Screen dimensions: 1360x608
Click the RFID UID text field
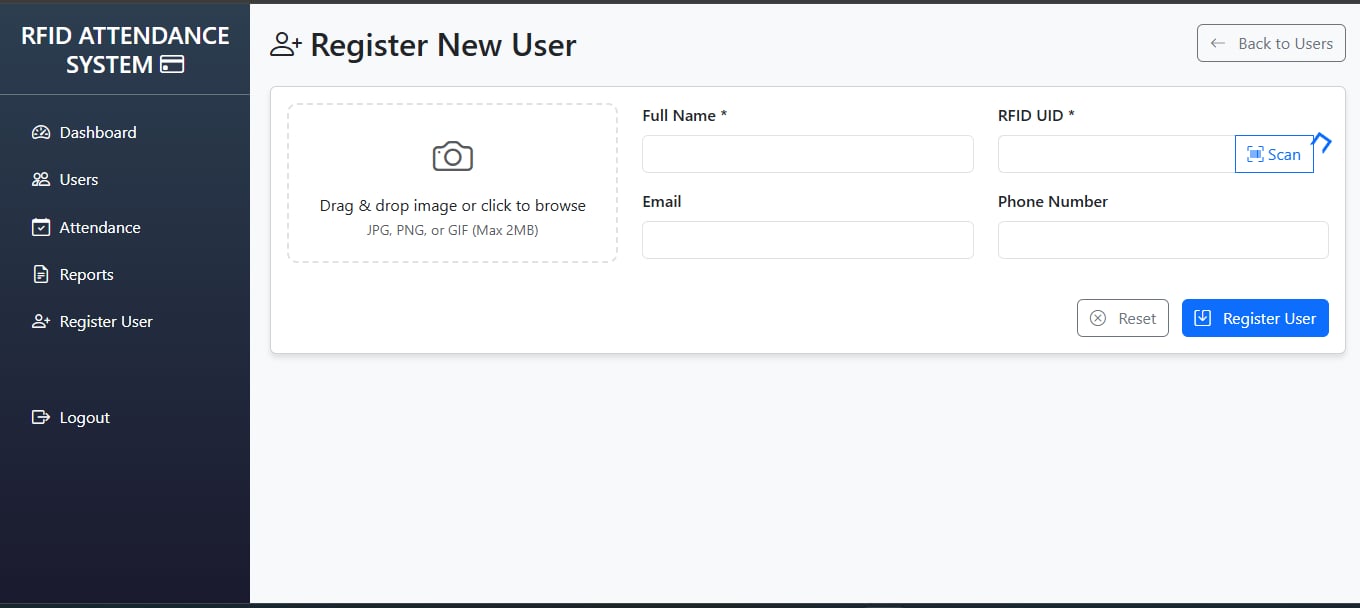1116,154
